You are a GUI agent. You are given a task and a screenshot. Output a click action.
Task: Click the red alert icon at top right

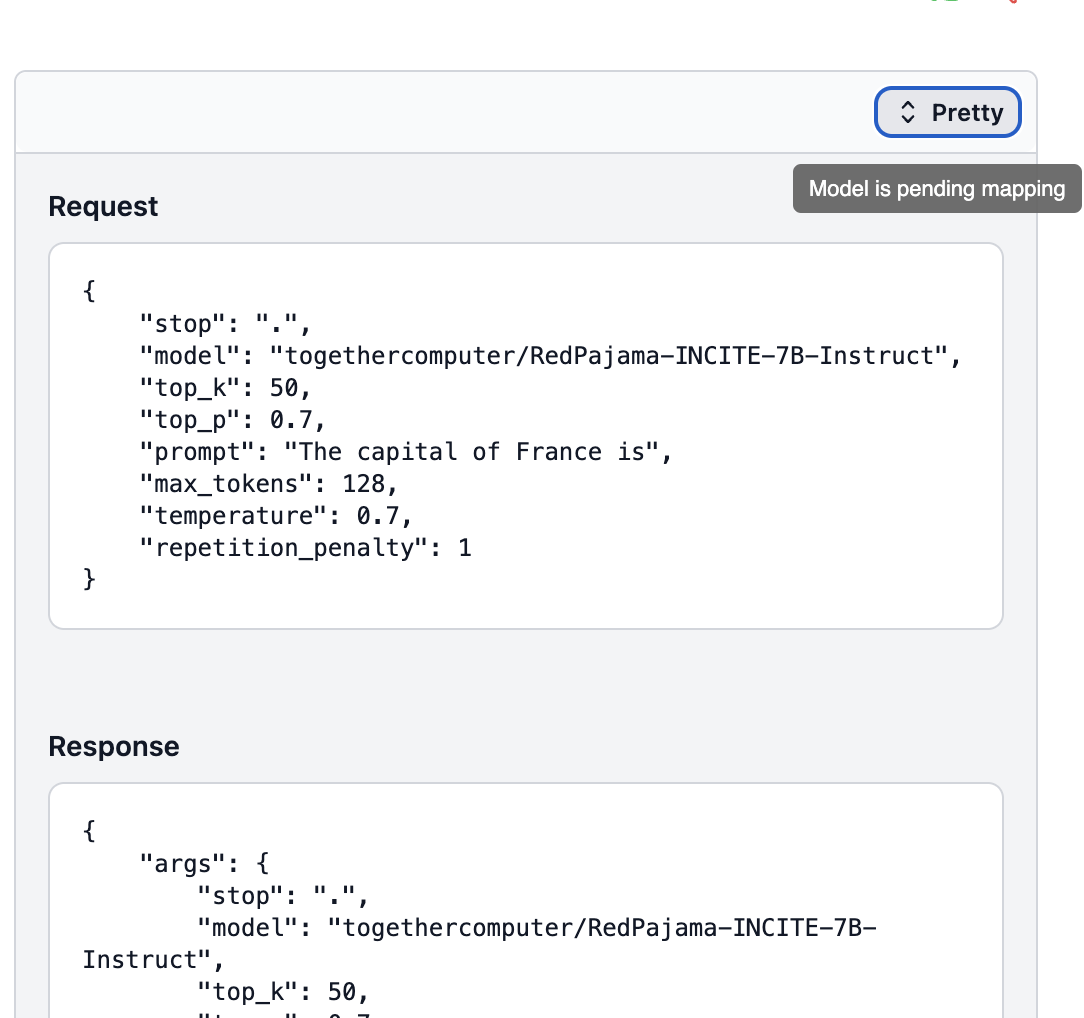point(1012,4)
